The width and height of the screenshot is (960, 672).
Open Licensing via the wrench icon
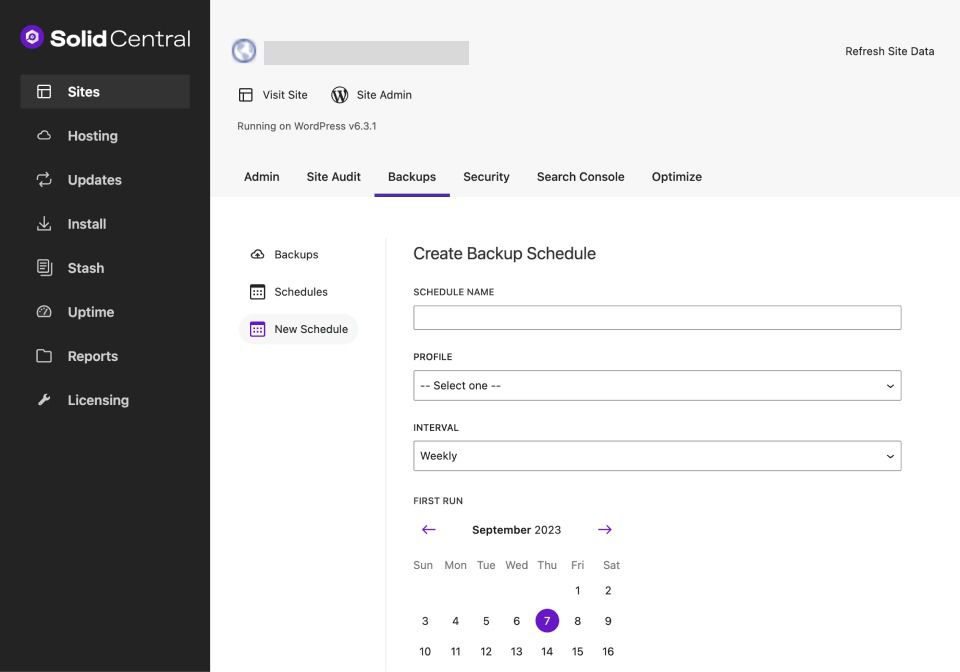point(44,400)
